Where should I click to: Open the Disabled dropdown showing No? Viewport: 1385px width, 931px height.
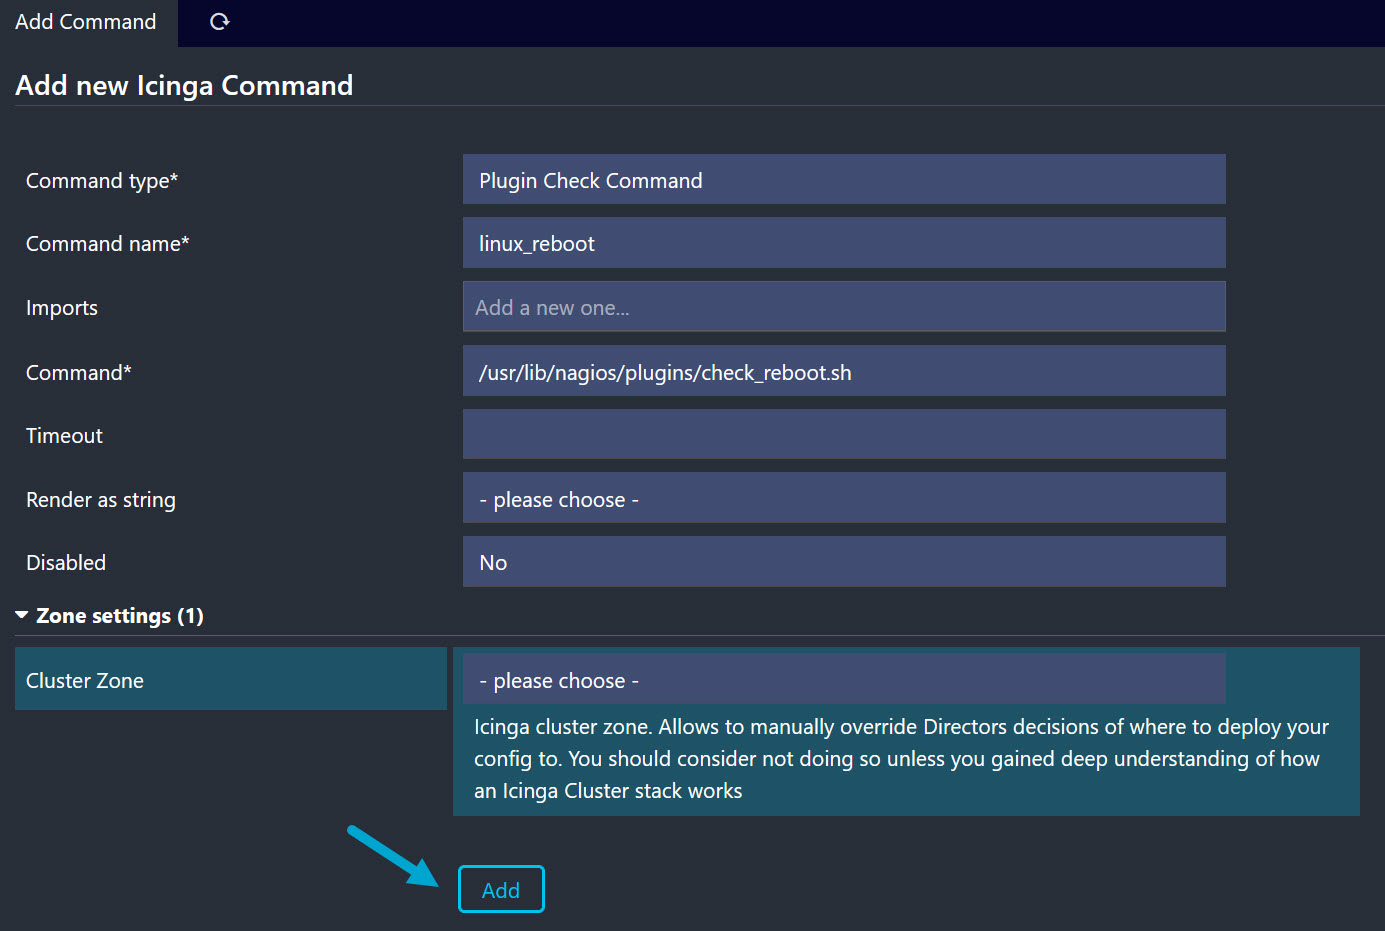[843, 562]
